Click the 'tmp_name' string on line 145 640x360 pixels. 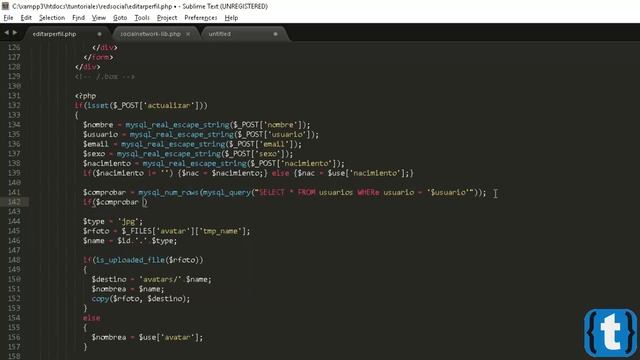click(220, 231)
